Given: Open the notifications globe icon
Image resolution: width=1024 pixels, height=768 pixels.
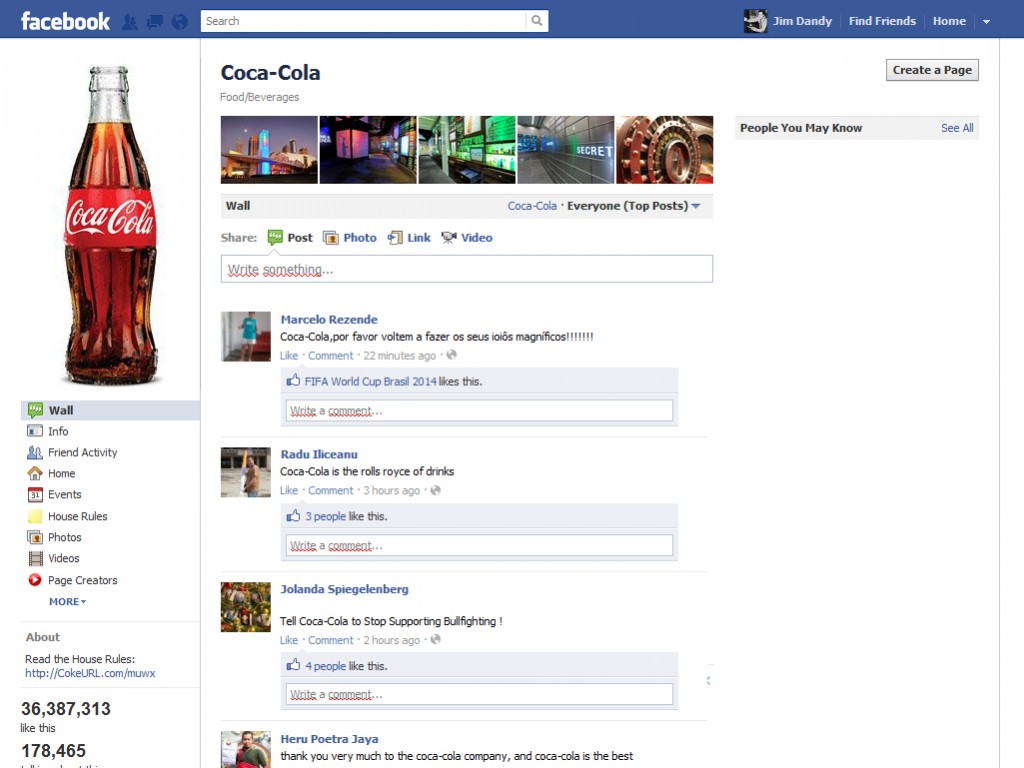Looking at the screenshot, I should pos(179,20).
